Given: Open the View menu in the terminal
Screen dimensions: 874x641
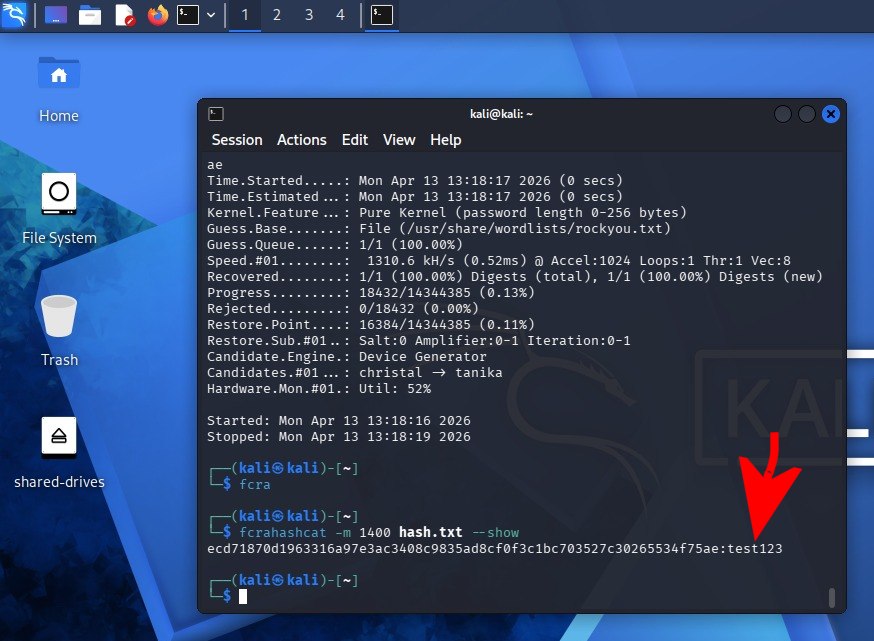Looking at the screenshot, I should point(399,140).
